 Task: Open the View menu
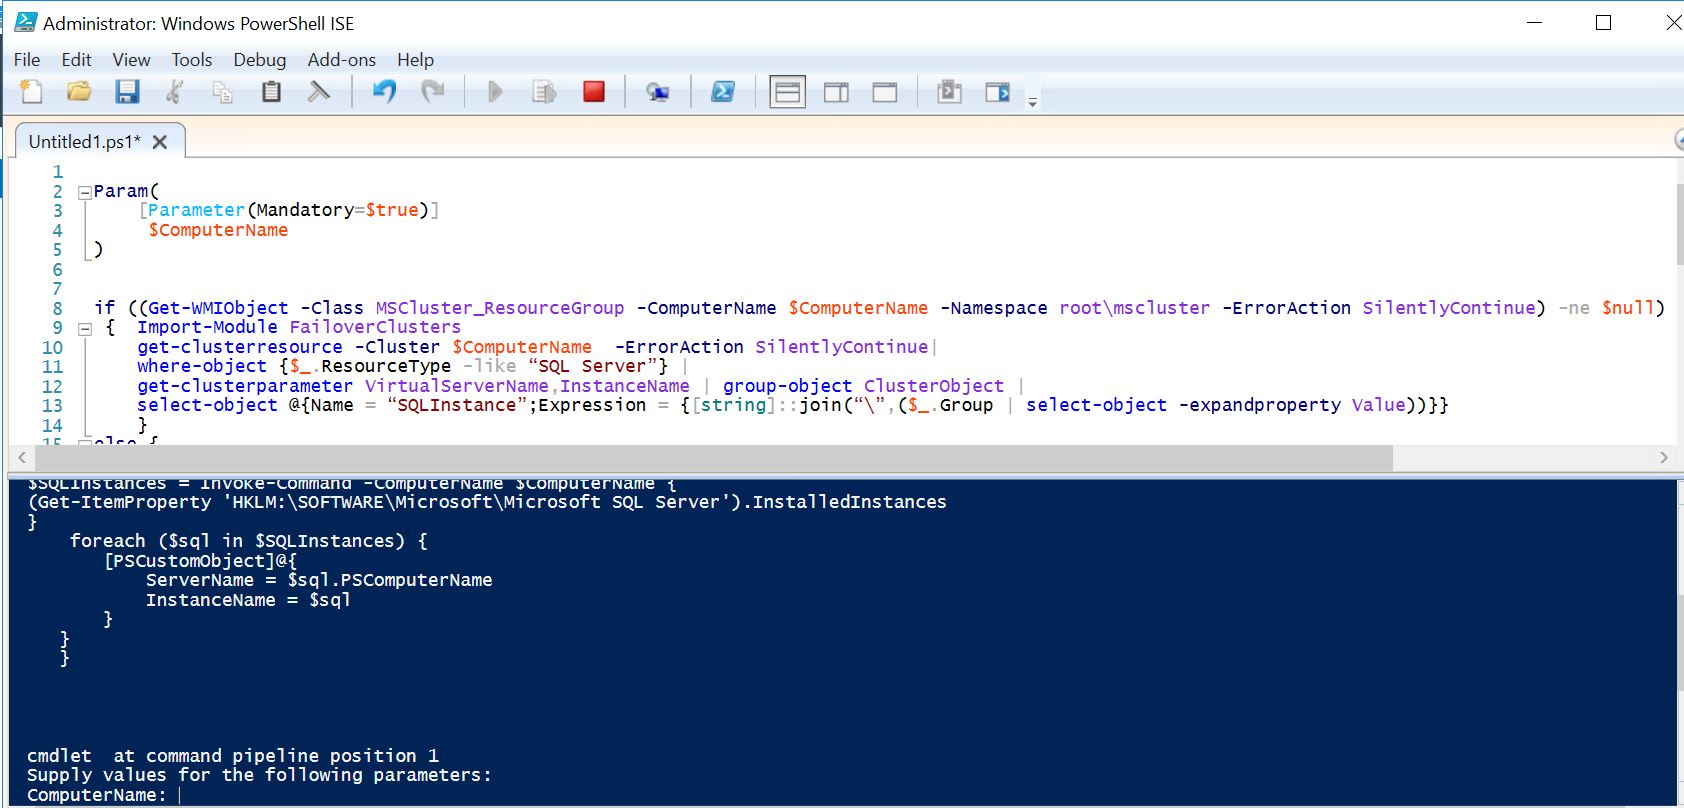click(x=131, y=60)
